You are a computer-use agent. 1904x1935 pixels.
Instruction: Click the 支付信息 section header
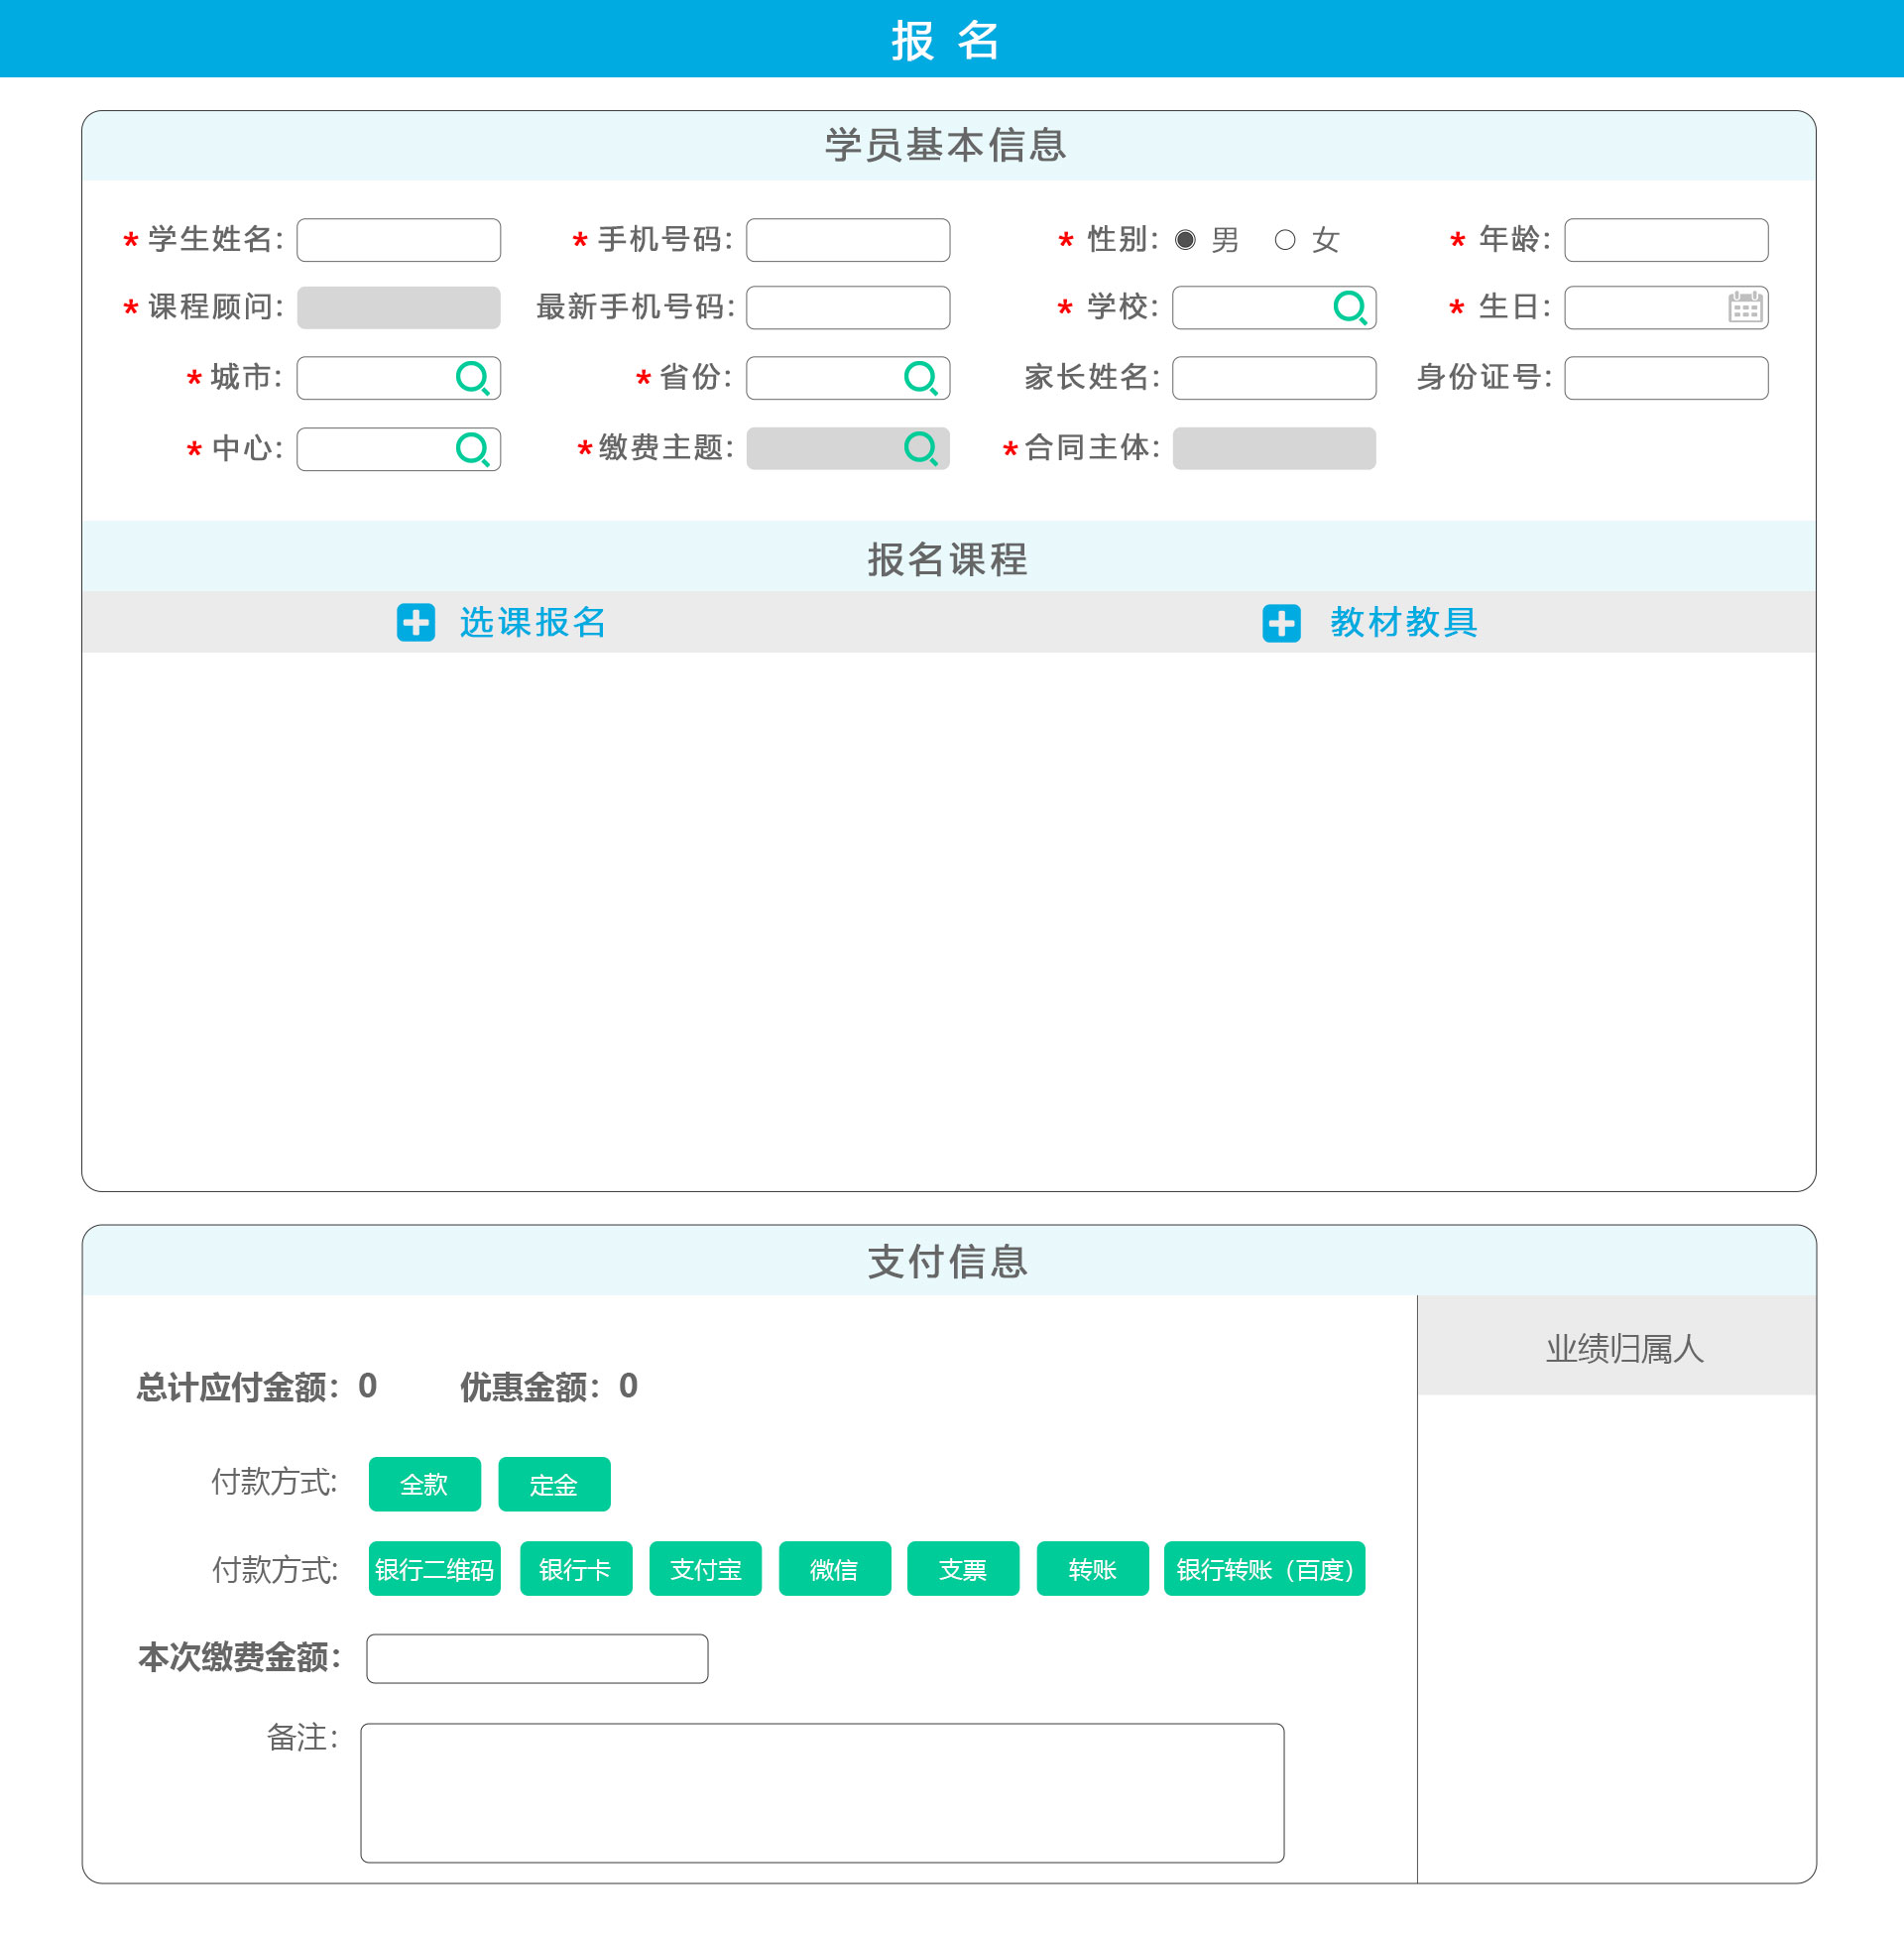(x=948, y=1261)
